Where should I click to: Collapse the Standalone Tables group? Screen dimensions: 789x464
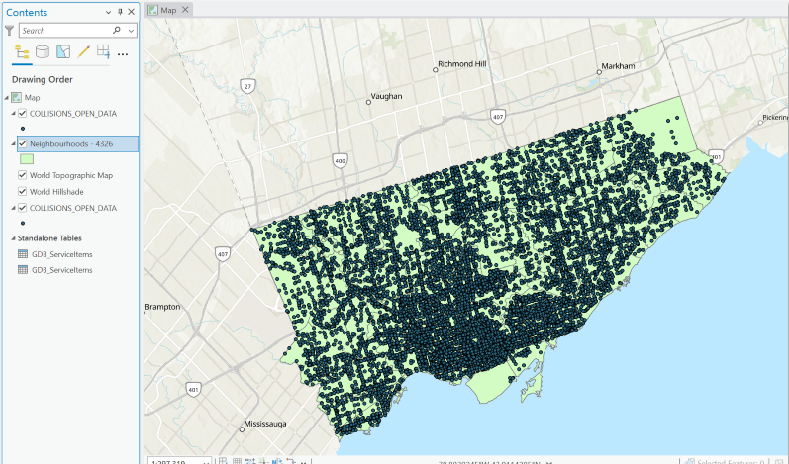7,238
